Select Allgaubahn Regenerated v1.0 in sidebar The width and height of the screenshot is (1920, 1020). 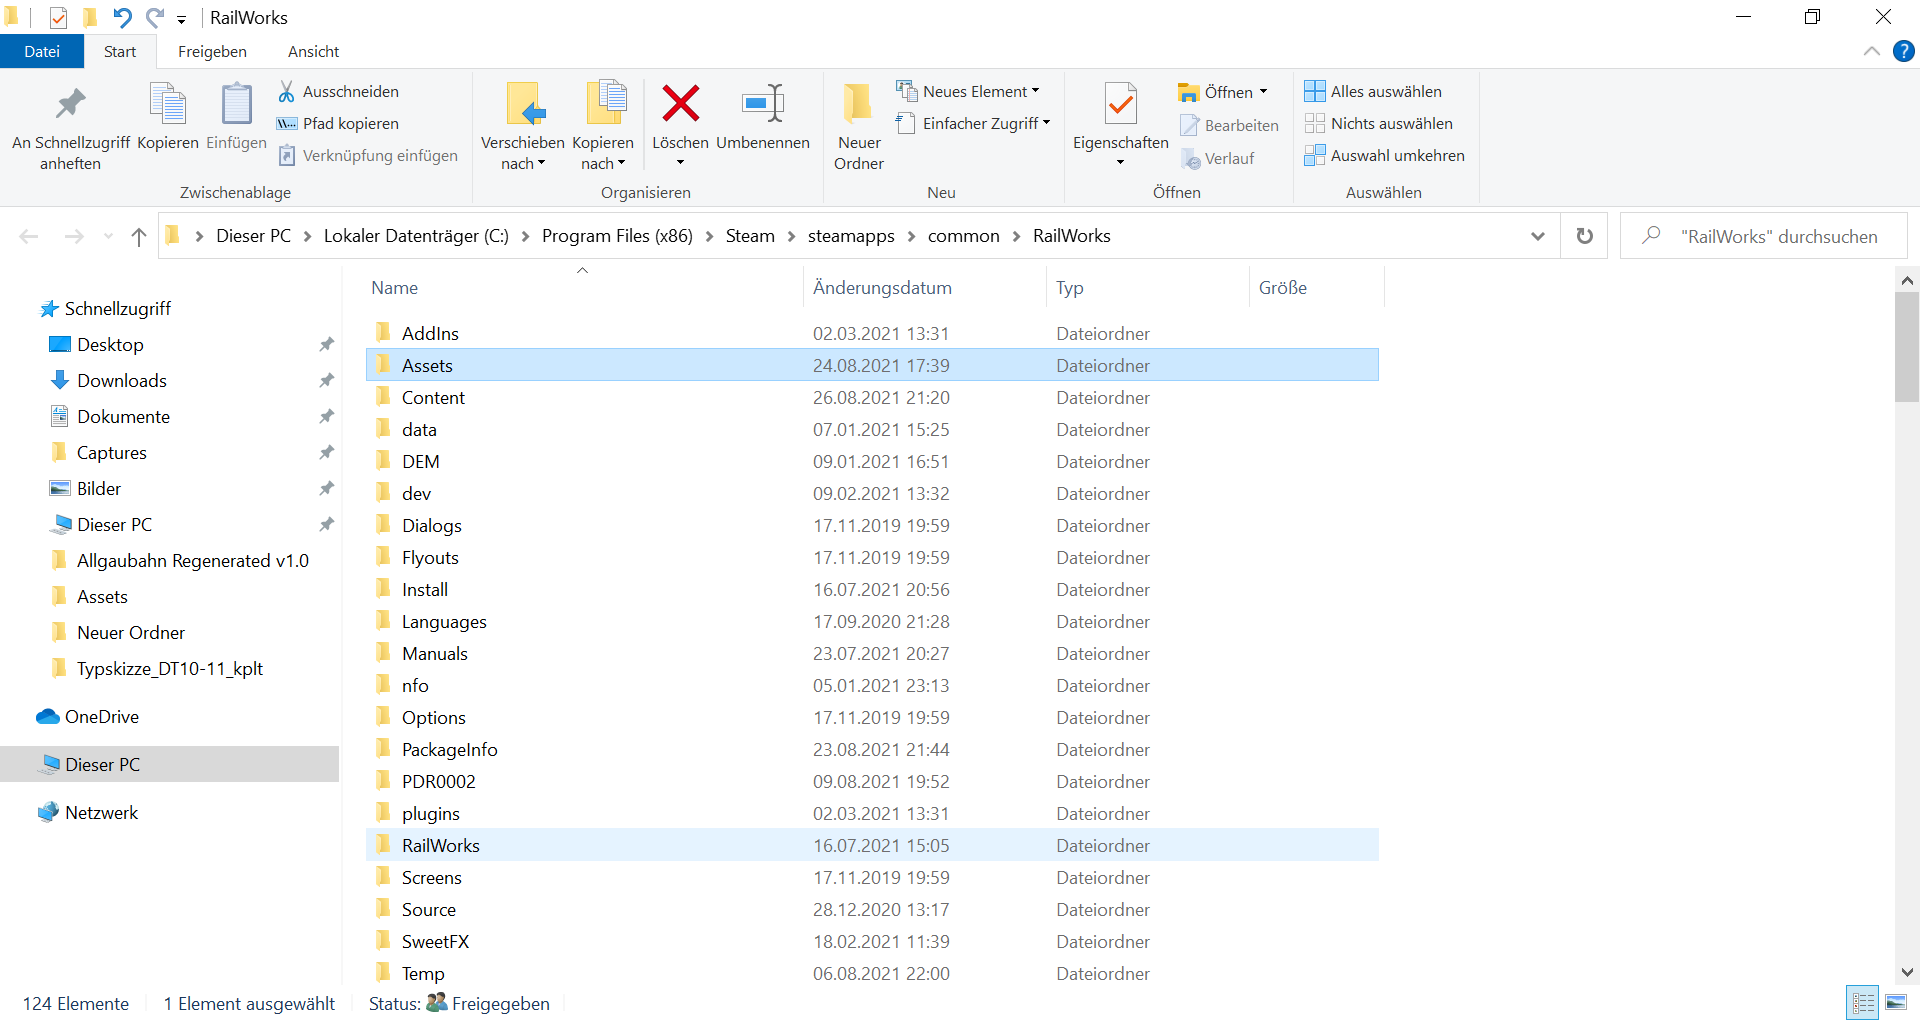click(x=193, y=560)
